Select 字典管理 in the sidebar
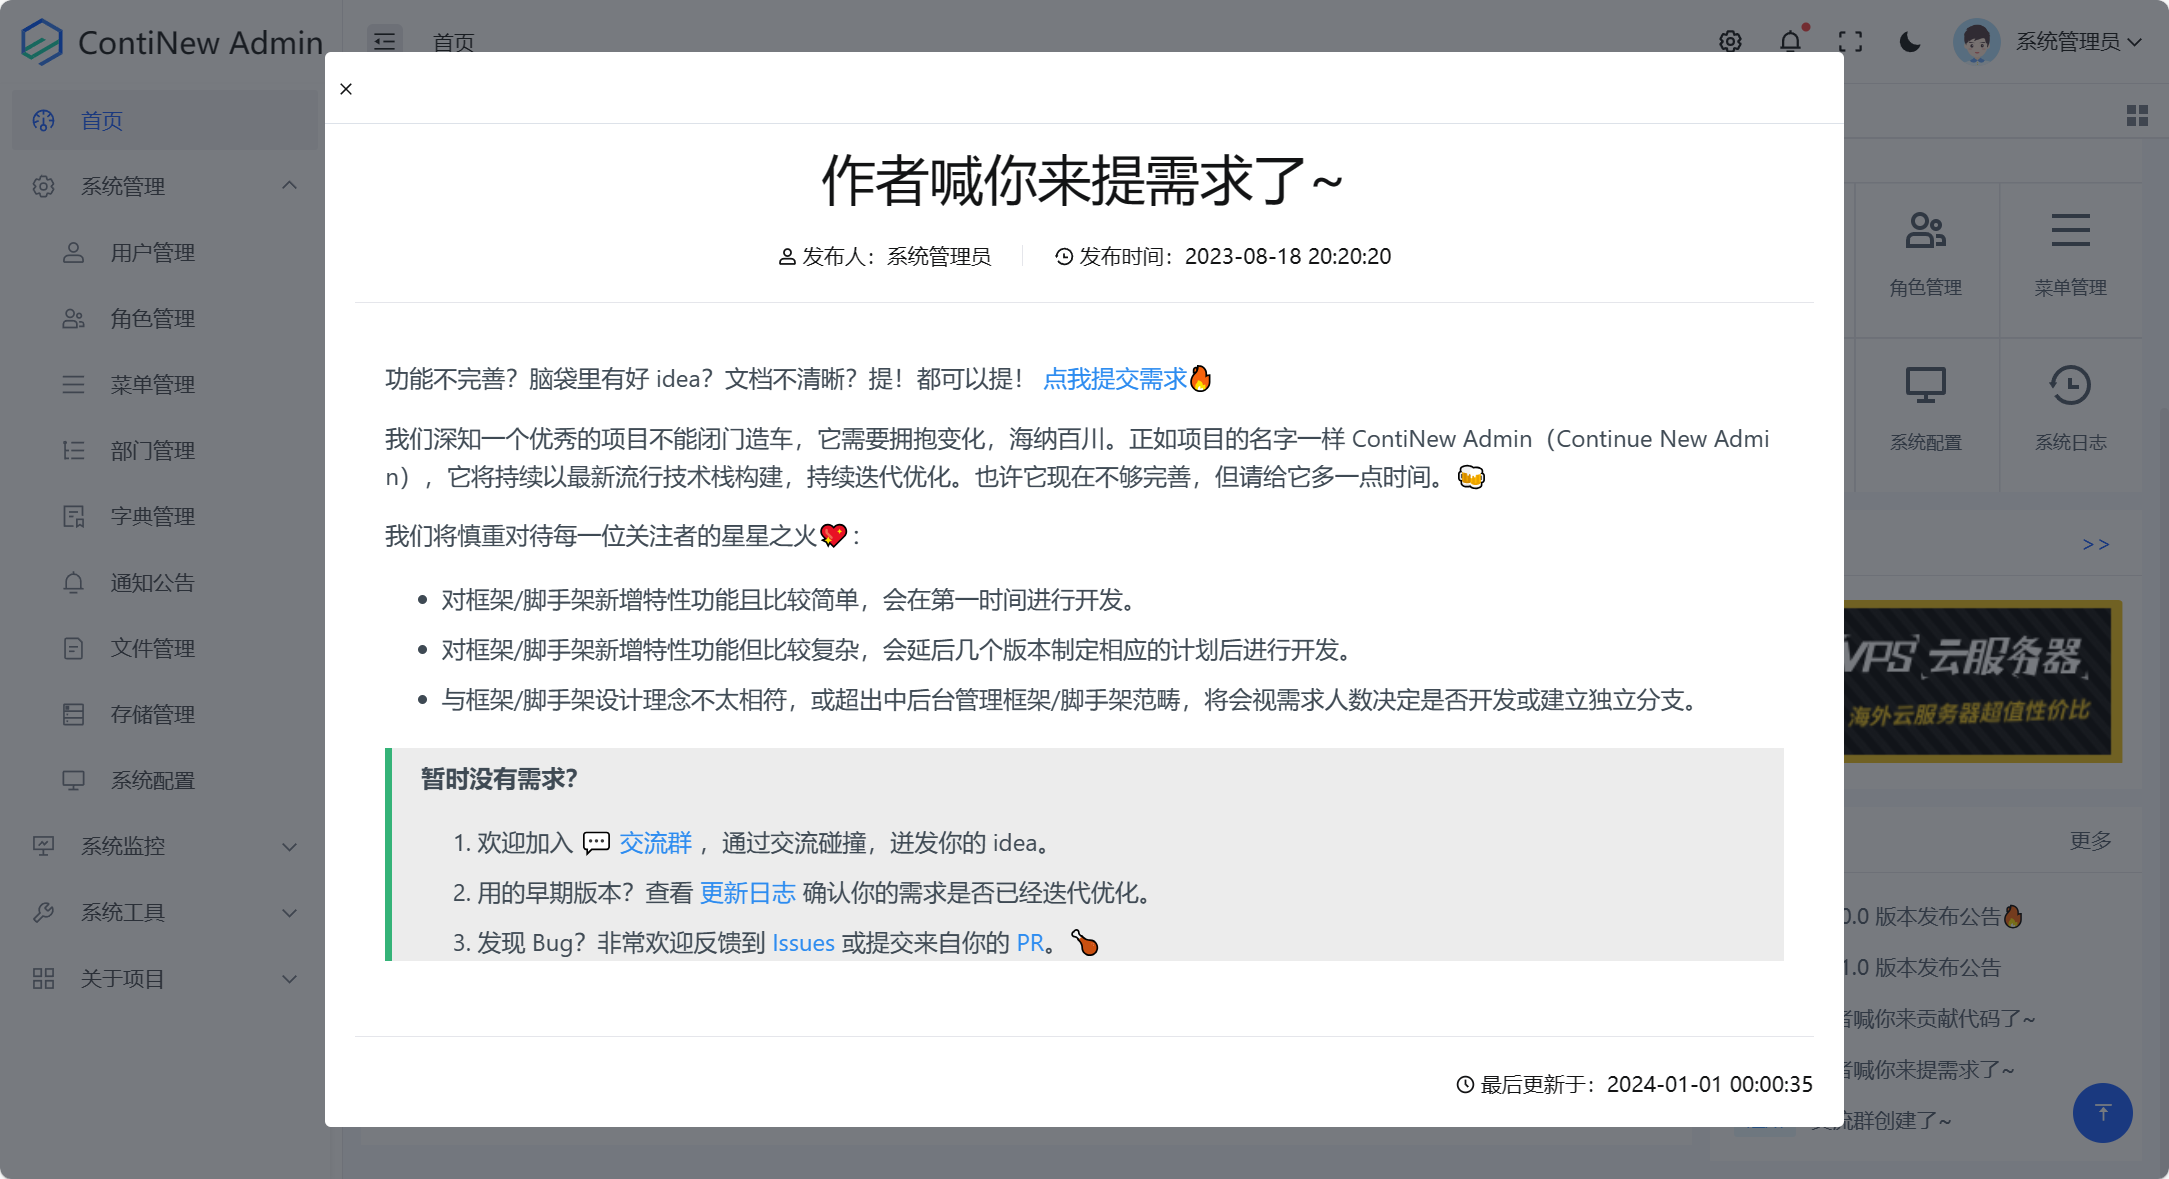The width and height of the screenshot is (2169, 1179). coord(152,516)
